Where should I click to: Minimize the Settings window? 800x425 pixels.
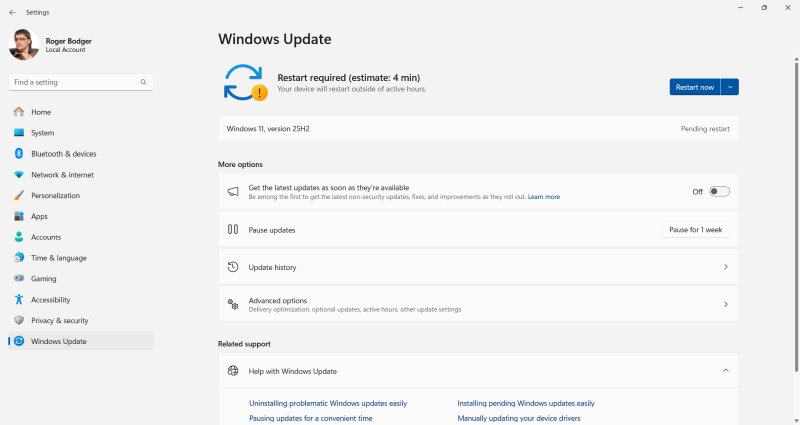(x=740, y=8)
